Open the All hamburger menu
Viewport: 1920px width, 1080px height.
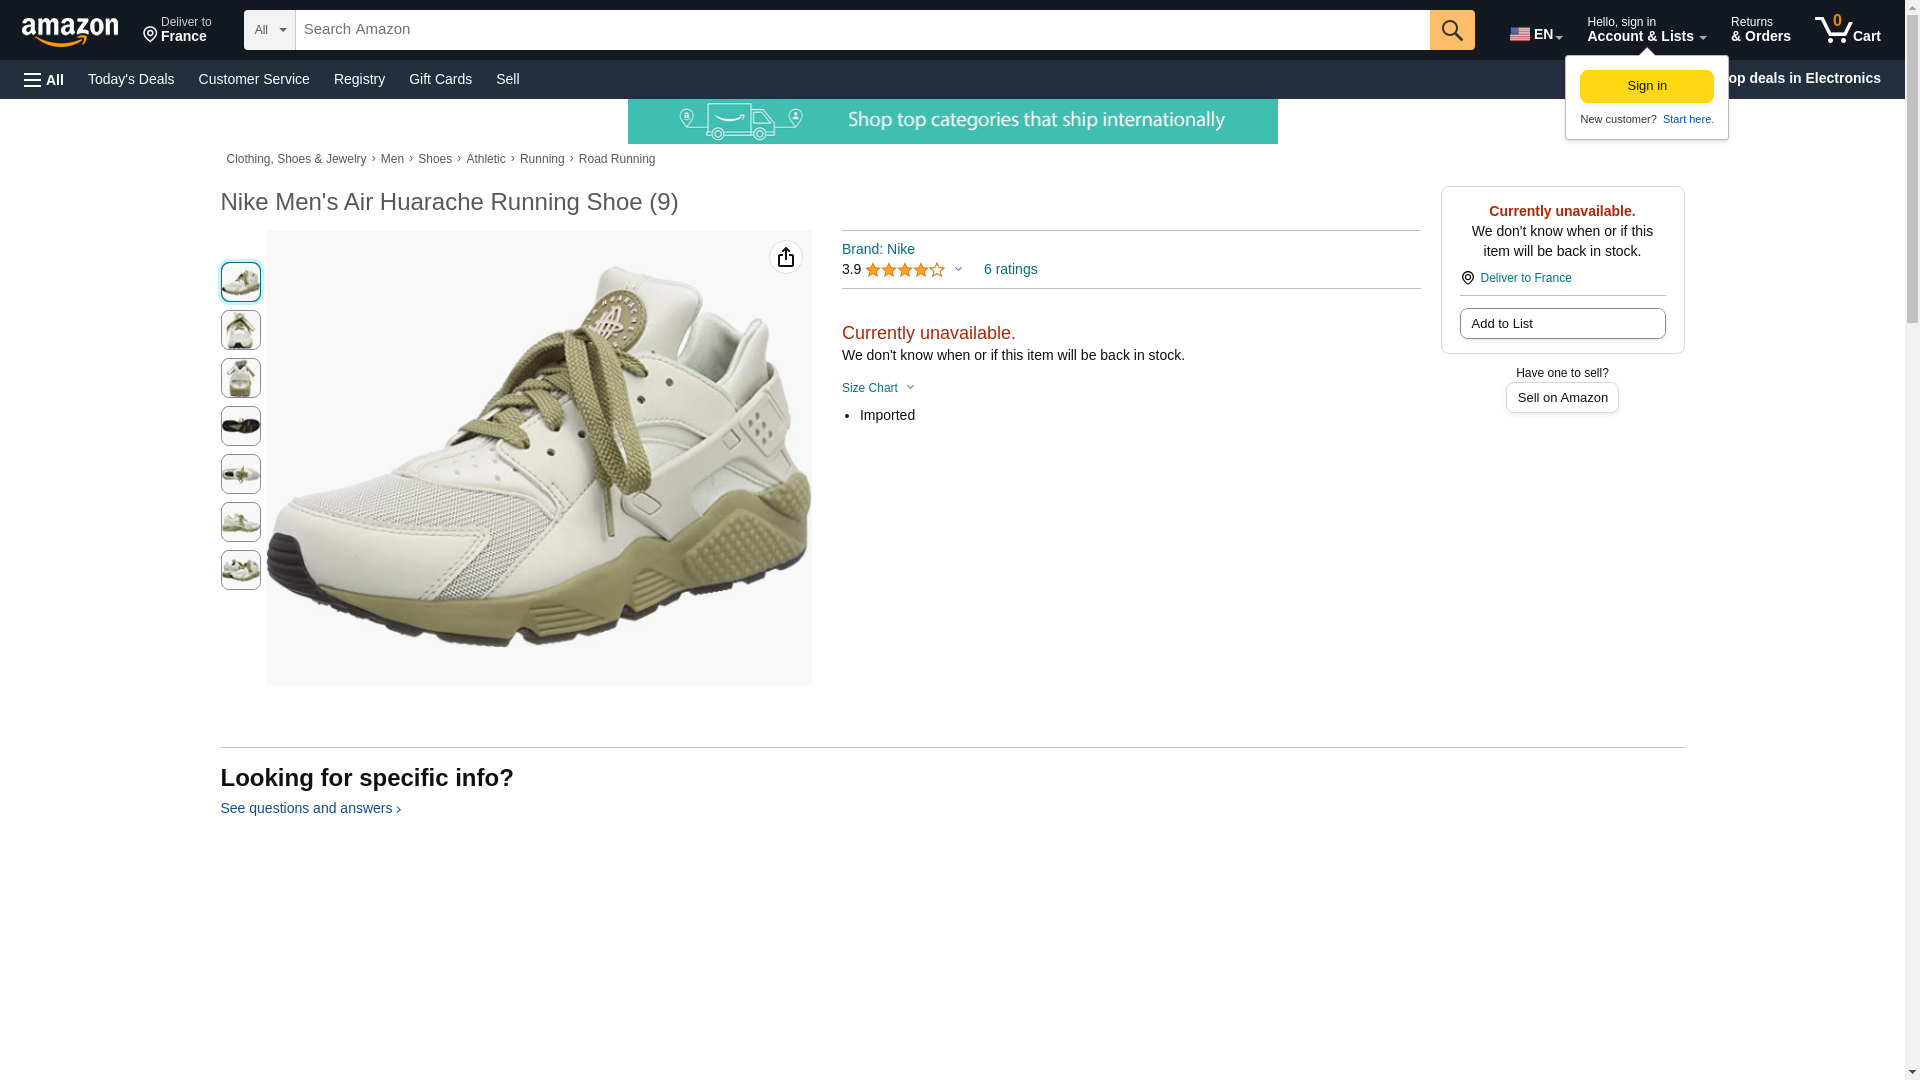44,80
